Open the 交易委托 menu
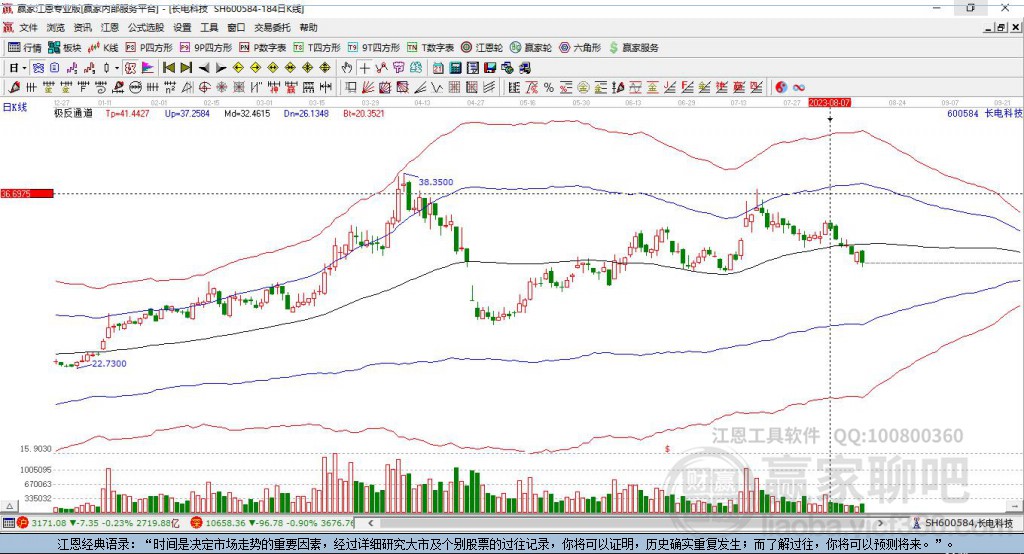 point(272,27)
